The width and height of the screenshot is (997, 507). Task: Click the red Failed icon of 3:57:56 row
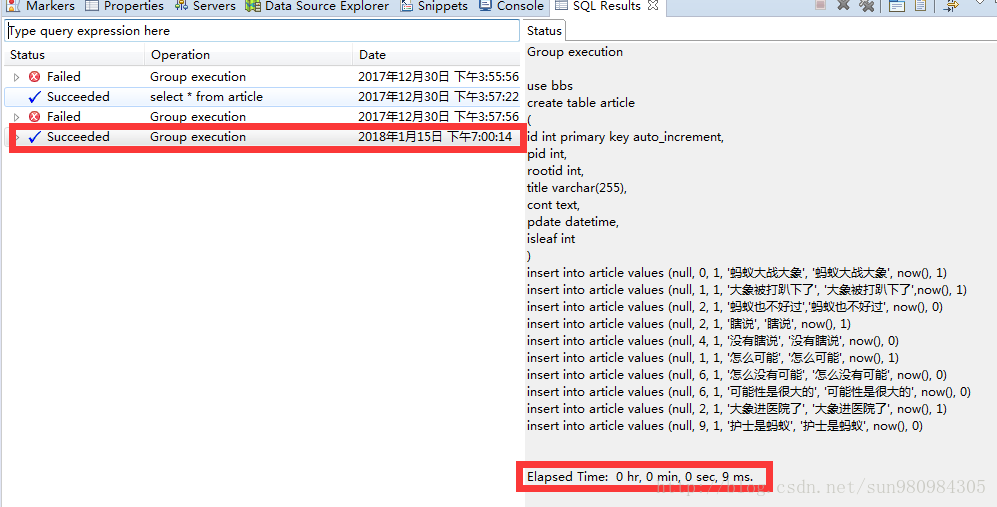[34, 116]
